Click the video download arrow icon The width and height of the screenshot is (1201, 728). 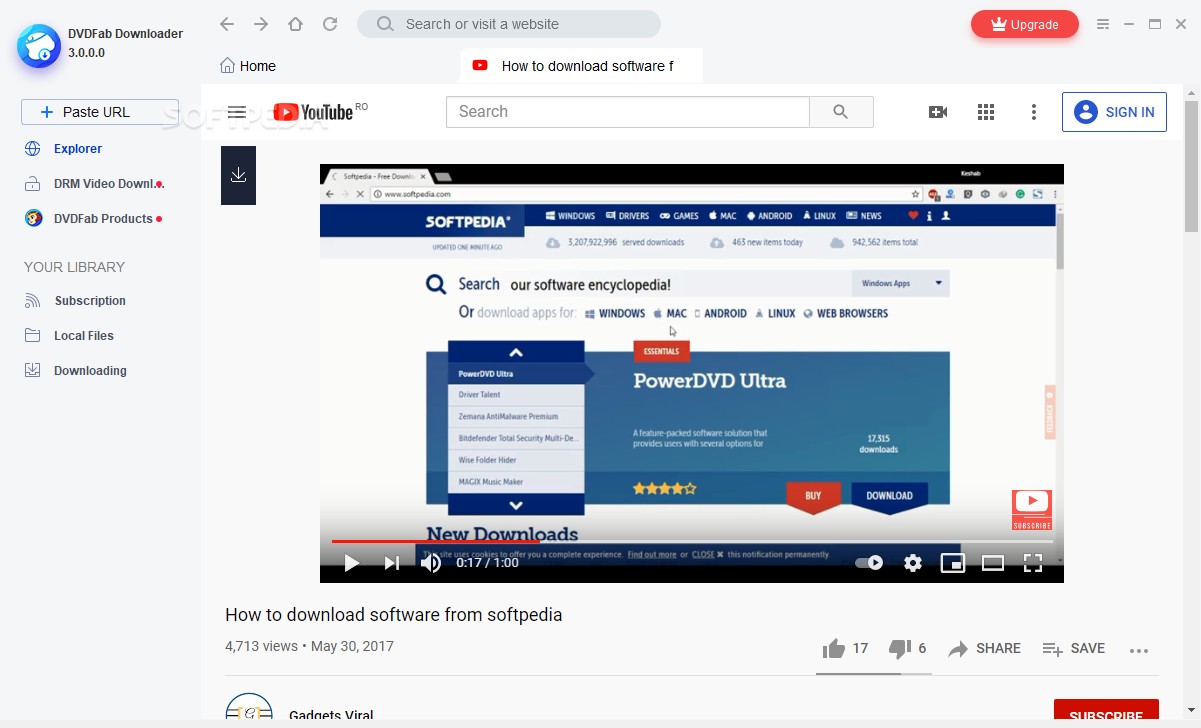[238, 175]
